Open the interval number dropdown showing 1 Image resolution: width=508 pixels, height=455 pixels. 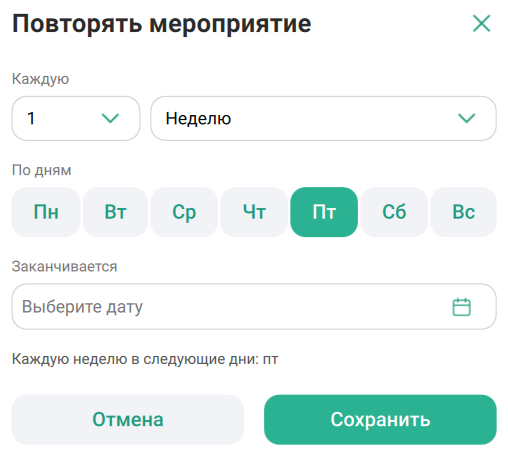tap(76, 118)
